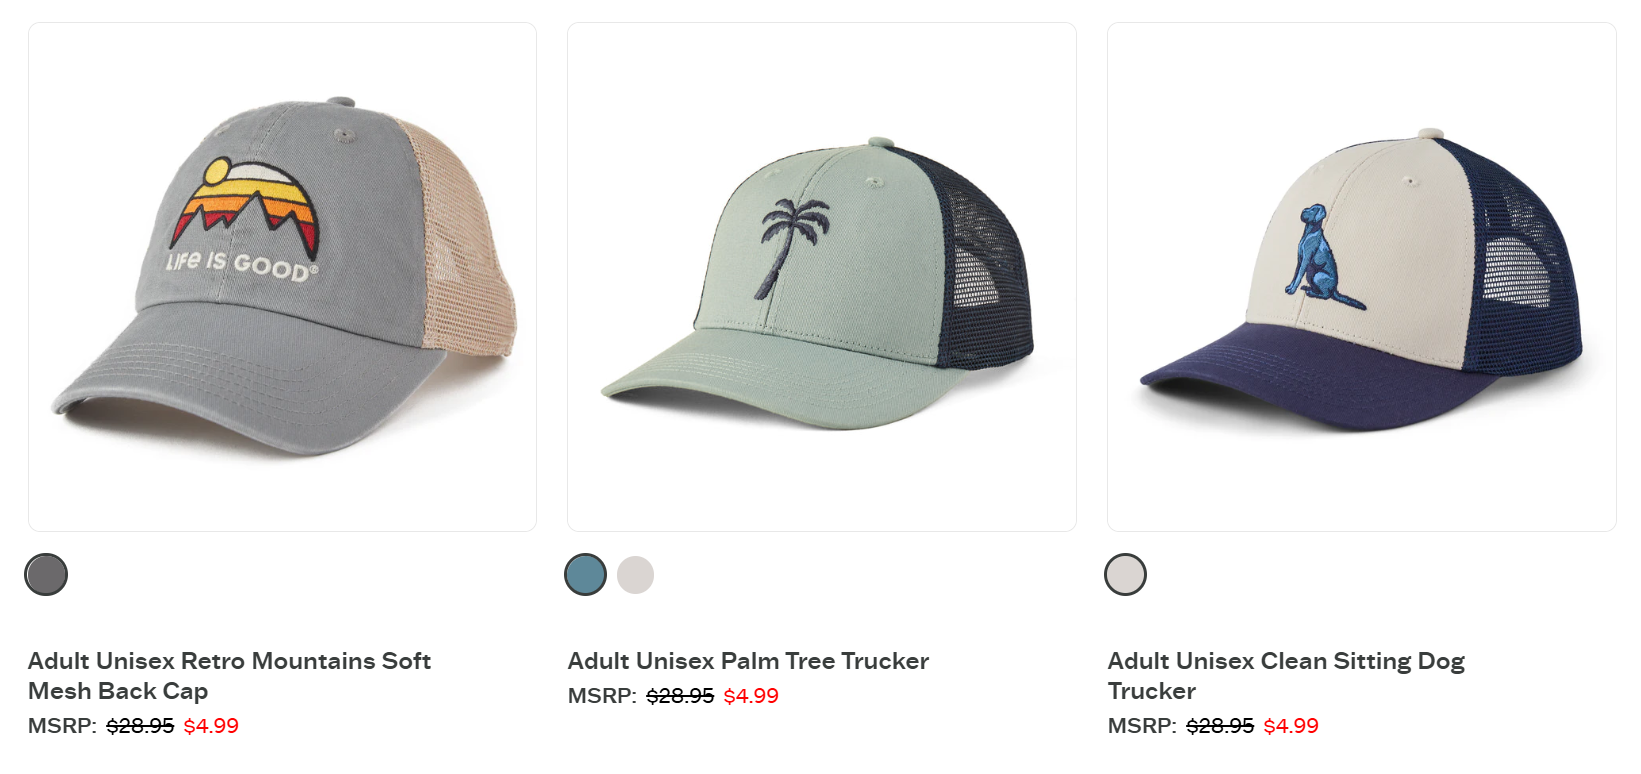1641x774 pixels.
Task: Open the Retro Mountains gray cap product image
Action: point(282,277)
